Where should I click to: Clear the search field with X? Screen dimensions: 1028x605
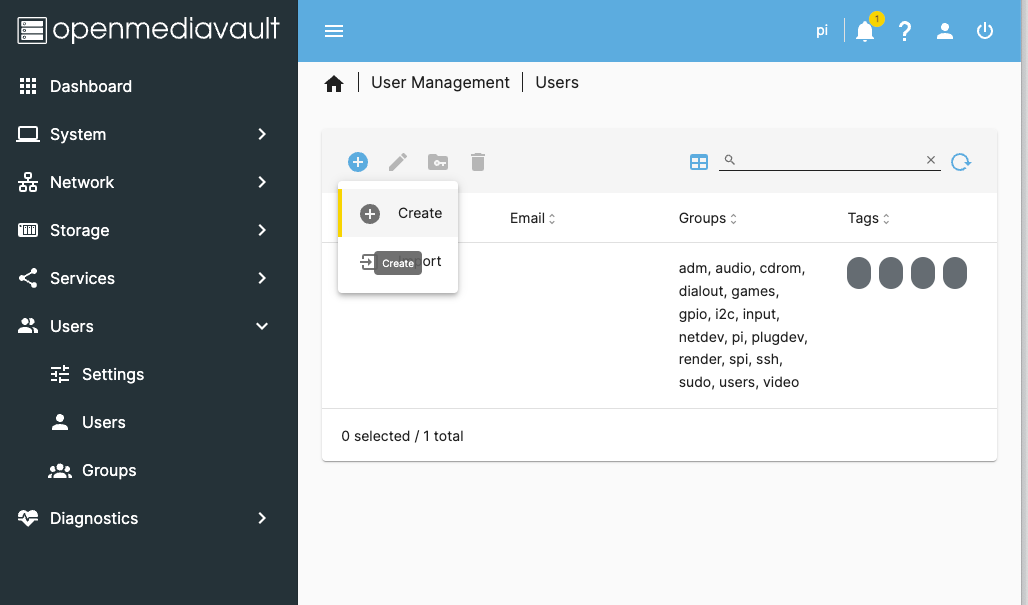coord(930,160)
